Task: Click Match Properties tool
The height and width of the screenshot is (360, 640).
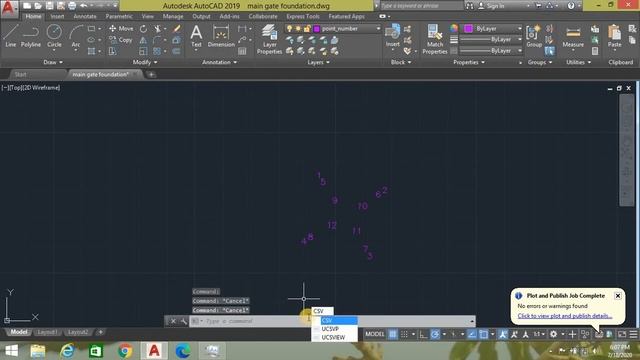Action: click(435, 39)
